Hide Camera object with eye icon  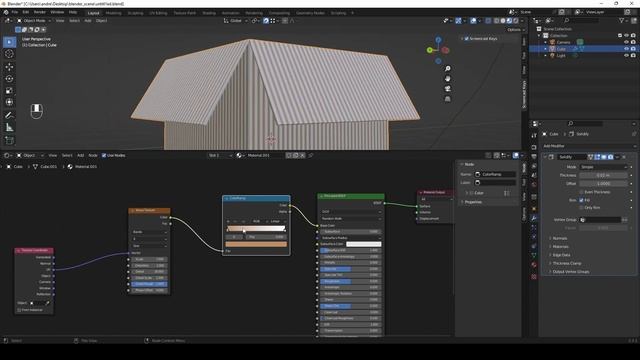click(626, 42)
